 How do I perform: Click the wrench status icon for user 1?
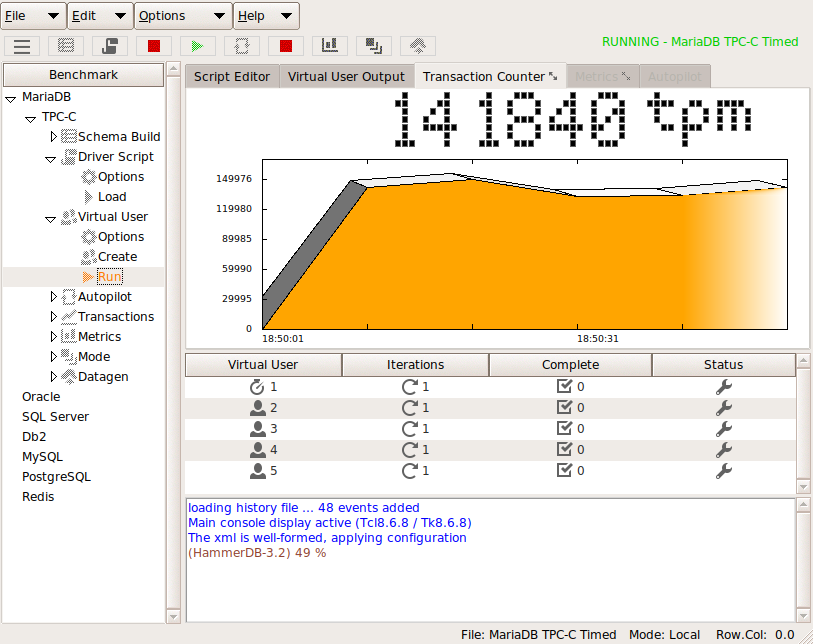tap(724, 387)
